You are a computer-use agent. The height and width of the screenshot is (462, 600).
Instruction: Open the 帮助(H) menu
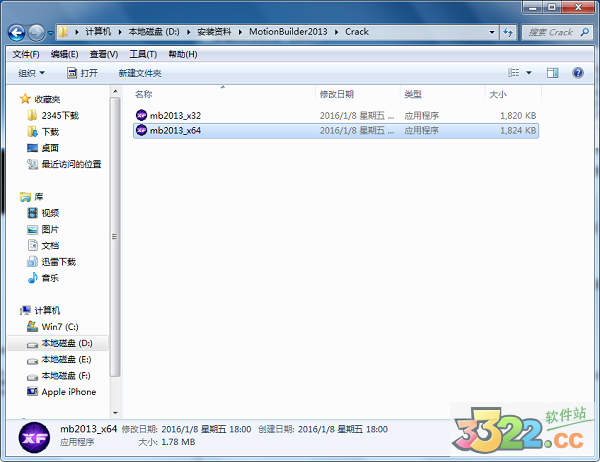click(x=183, y=54)
